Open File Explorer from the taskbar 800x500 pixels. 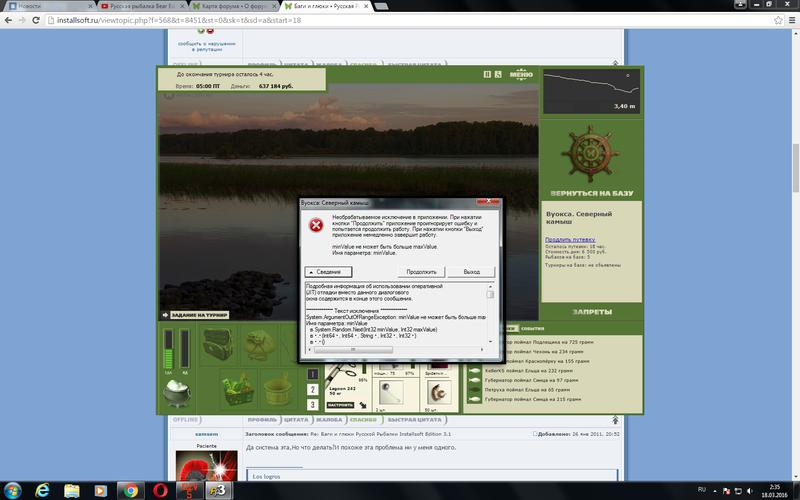coord(72,491)
